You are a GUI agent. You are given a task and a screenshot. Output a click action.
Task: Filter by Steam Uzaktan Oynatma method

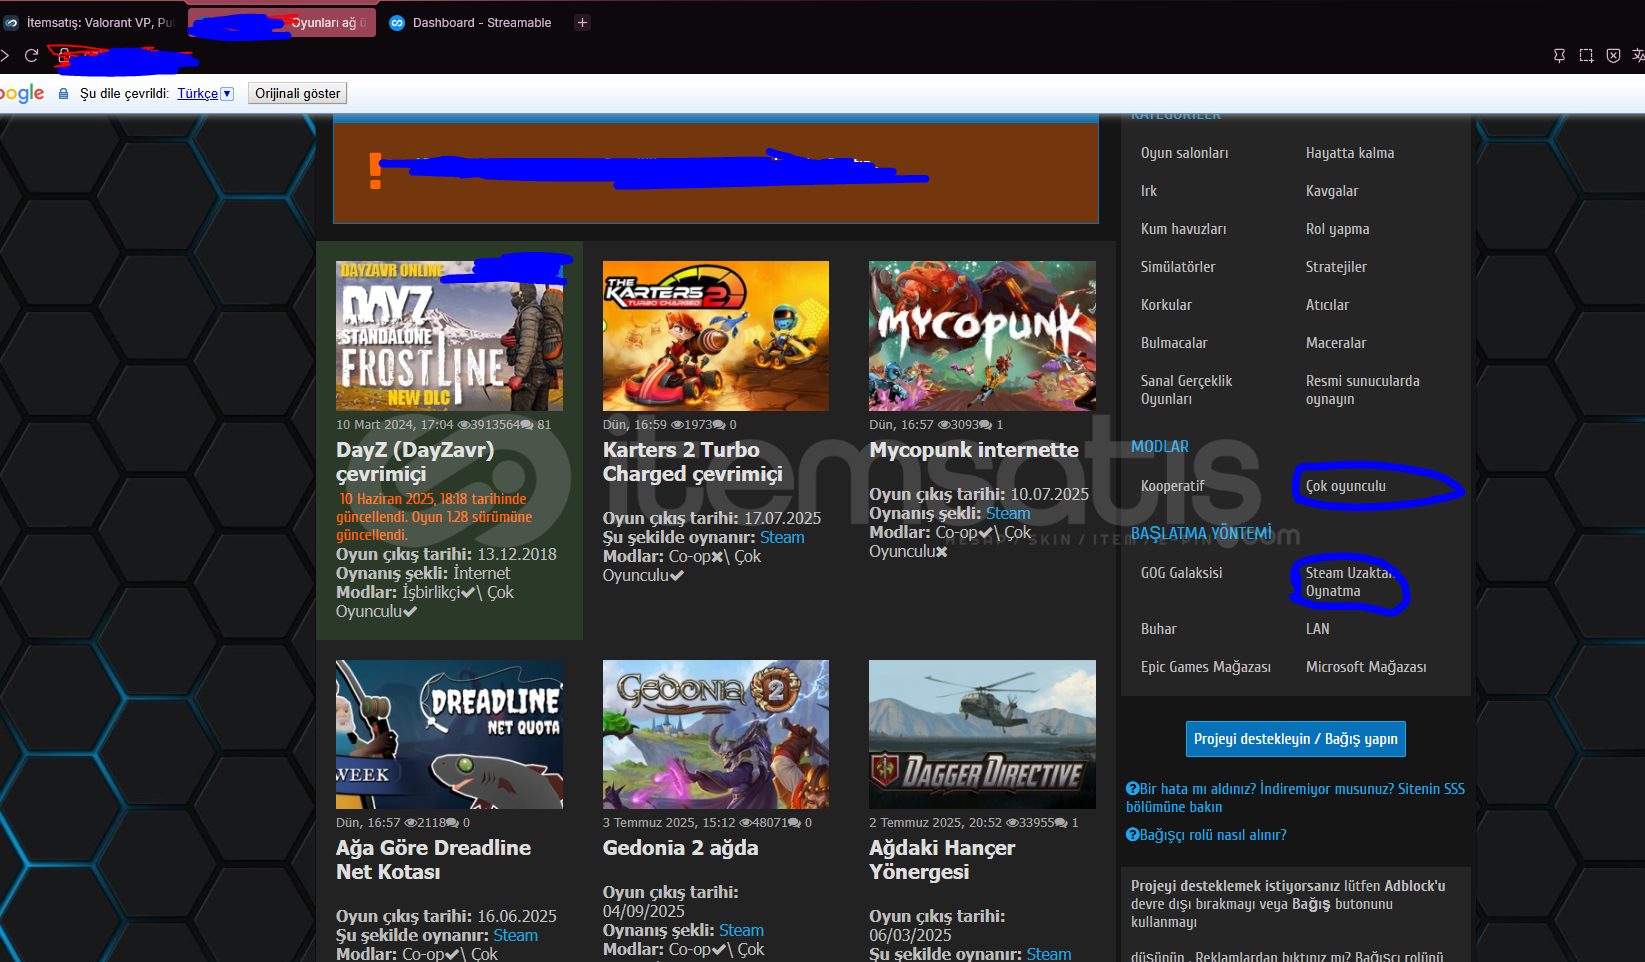(1349, 582)
